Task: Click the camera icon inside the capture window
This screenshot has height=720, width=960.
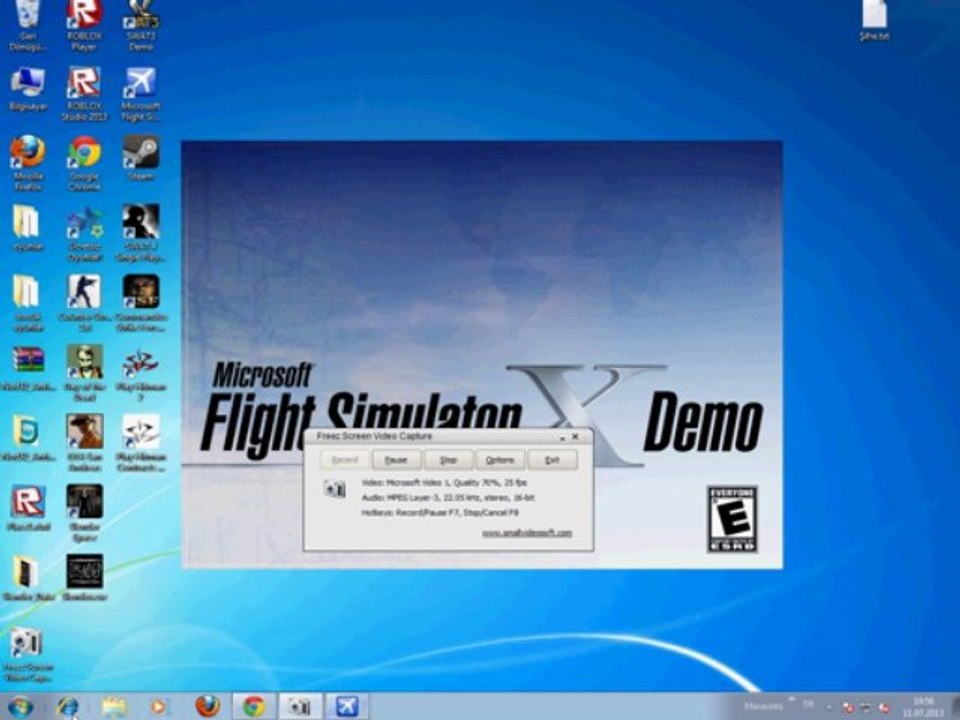Action: [334, 489]
